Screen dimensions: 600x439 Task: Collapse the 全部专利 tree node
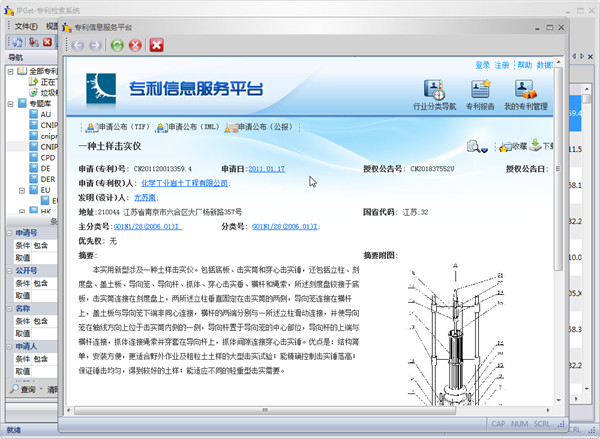click(10, 71)
